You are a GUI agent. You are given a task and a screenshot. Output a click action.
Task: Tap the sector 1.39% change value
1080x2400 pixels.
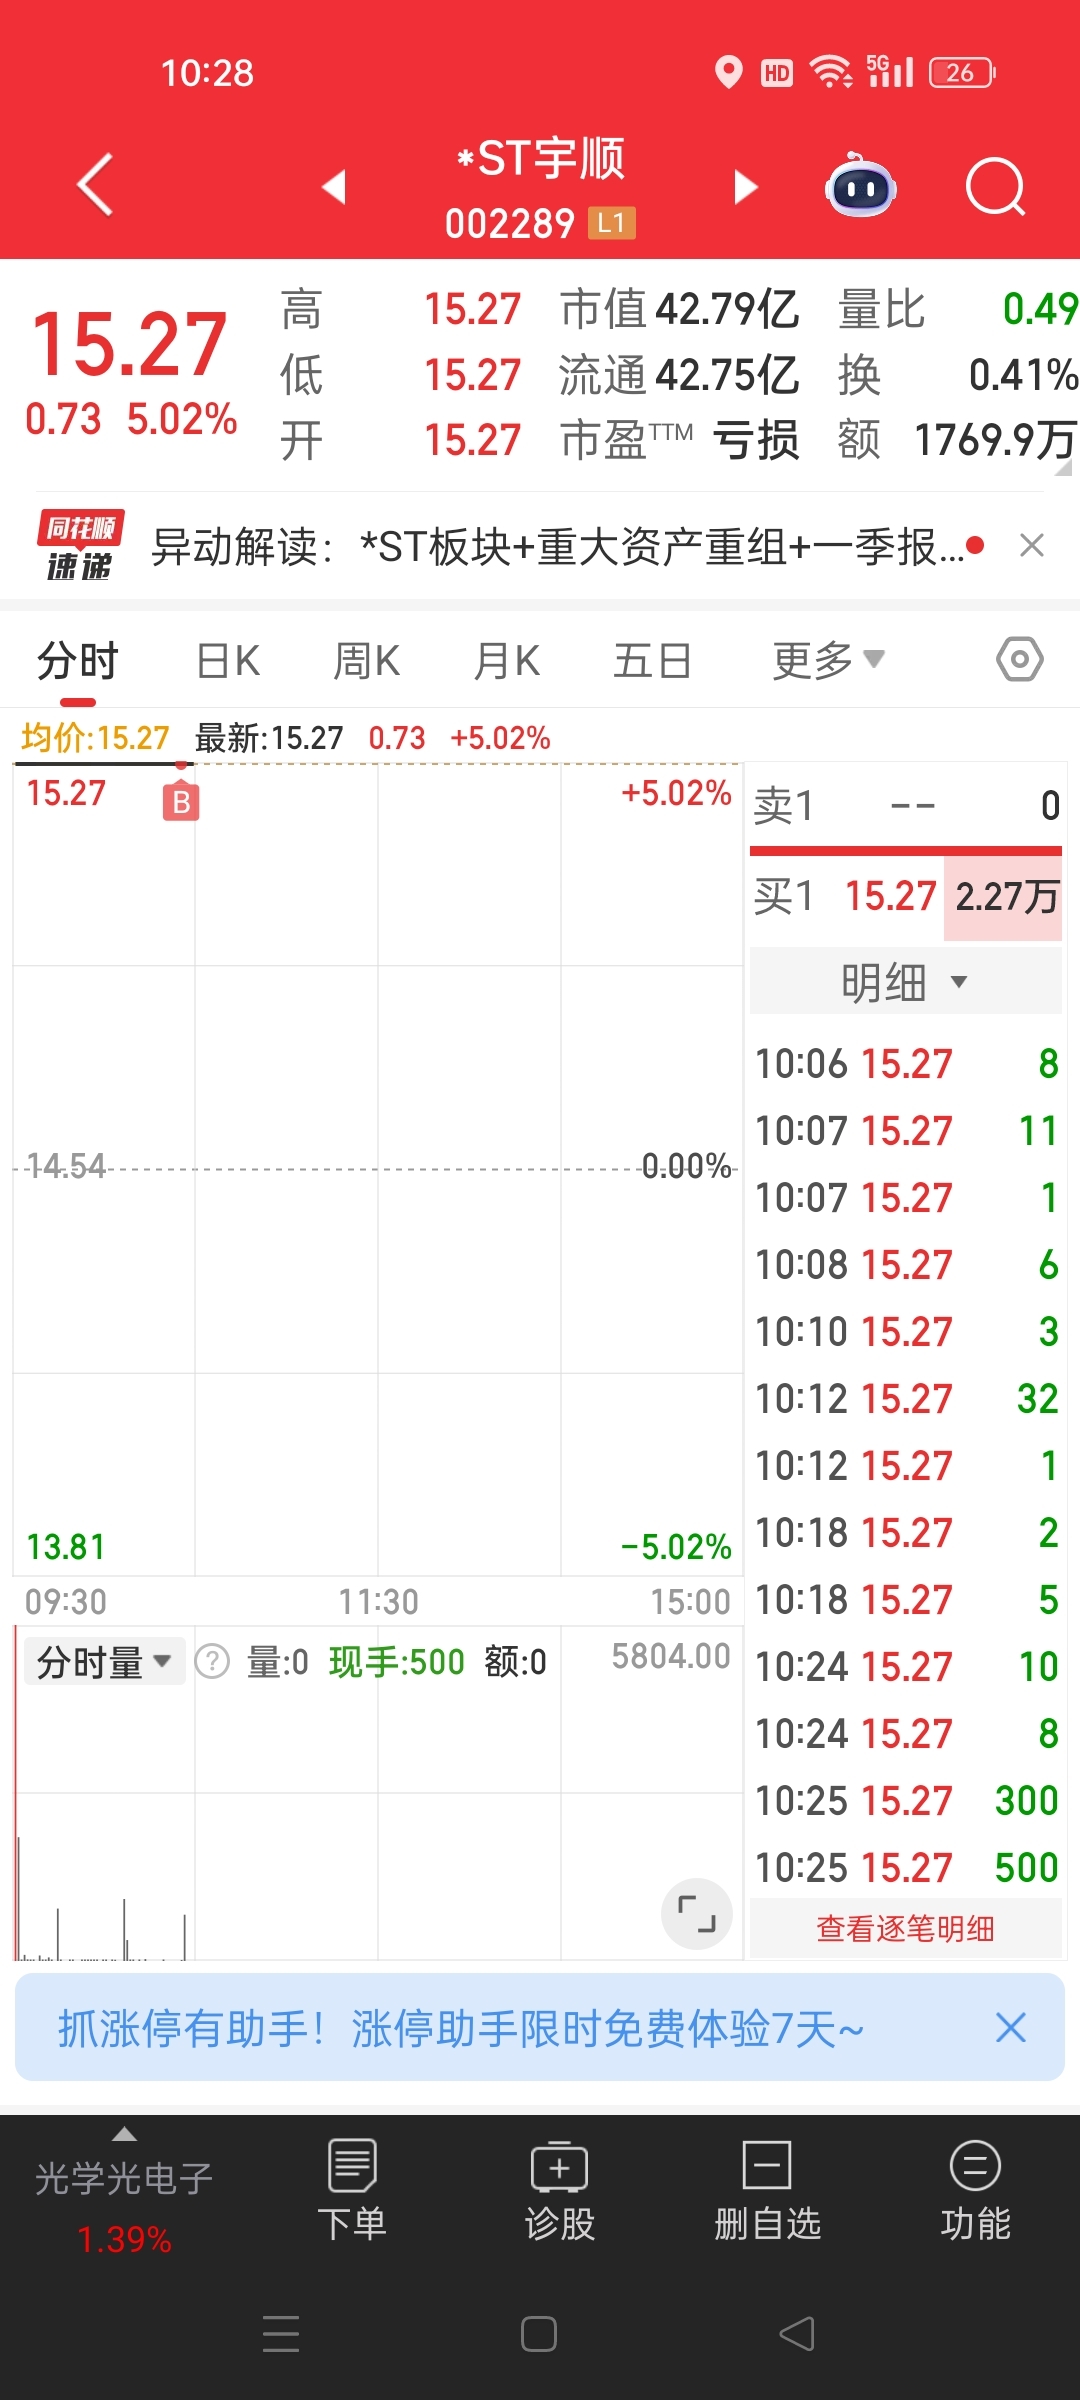[124, 2239]
